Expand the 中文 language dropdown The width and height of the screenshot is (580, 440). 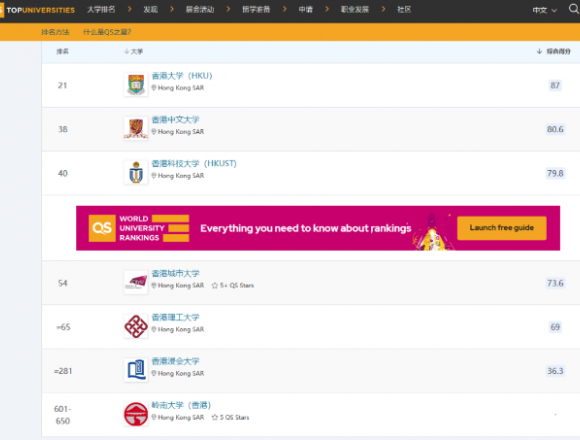point(544,10)
